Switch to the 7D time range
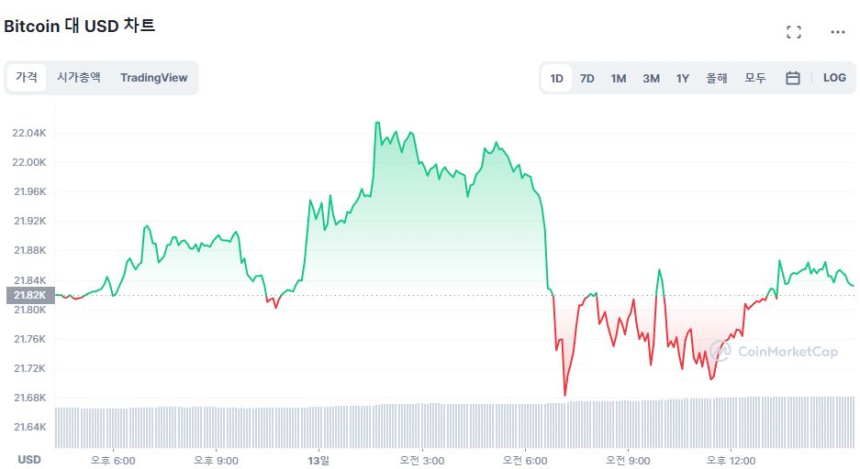 tap(587, 78)
